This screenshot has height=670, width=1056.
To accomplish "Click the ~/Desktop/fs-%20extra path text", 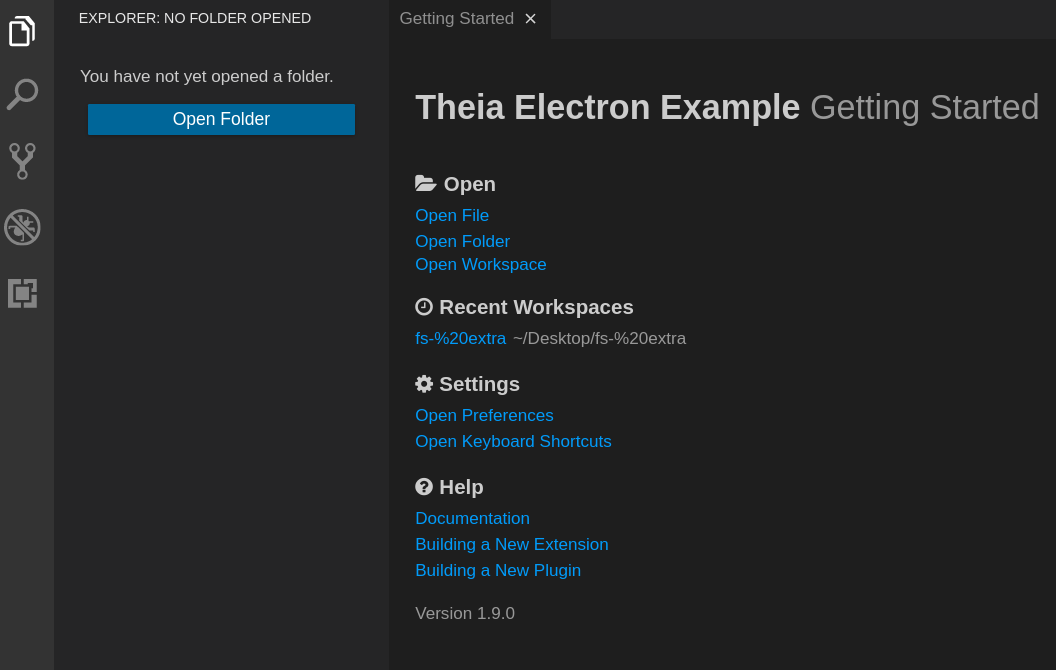I will pyautogui.click(x=599, y=339).
